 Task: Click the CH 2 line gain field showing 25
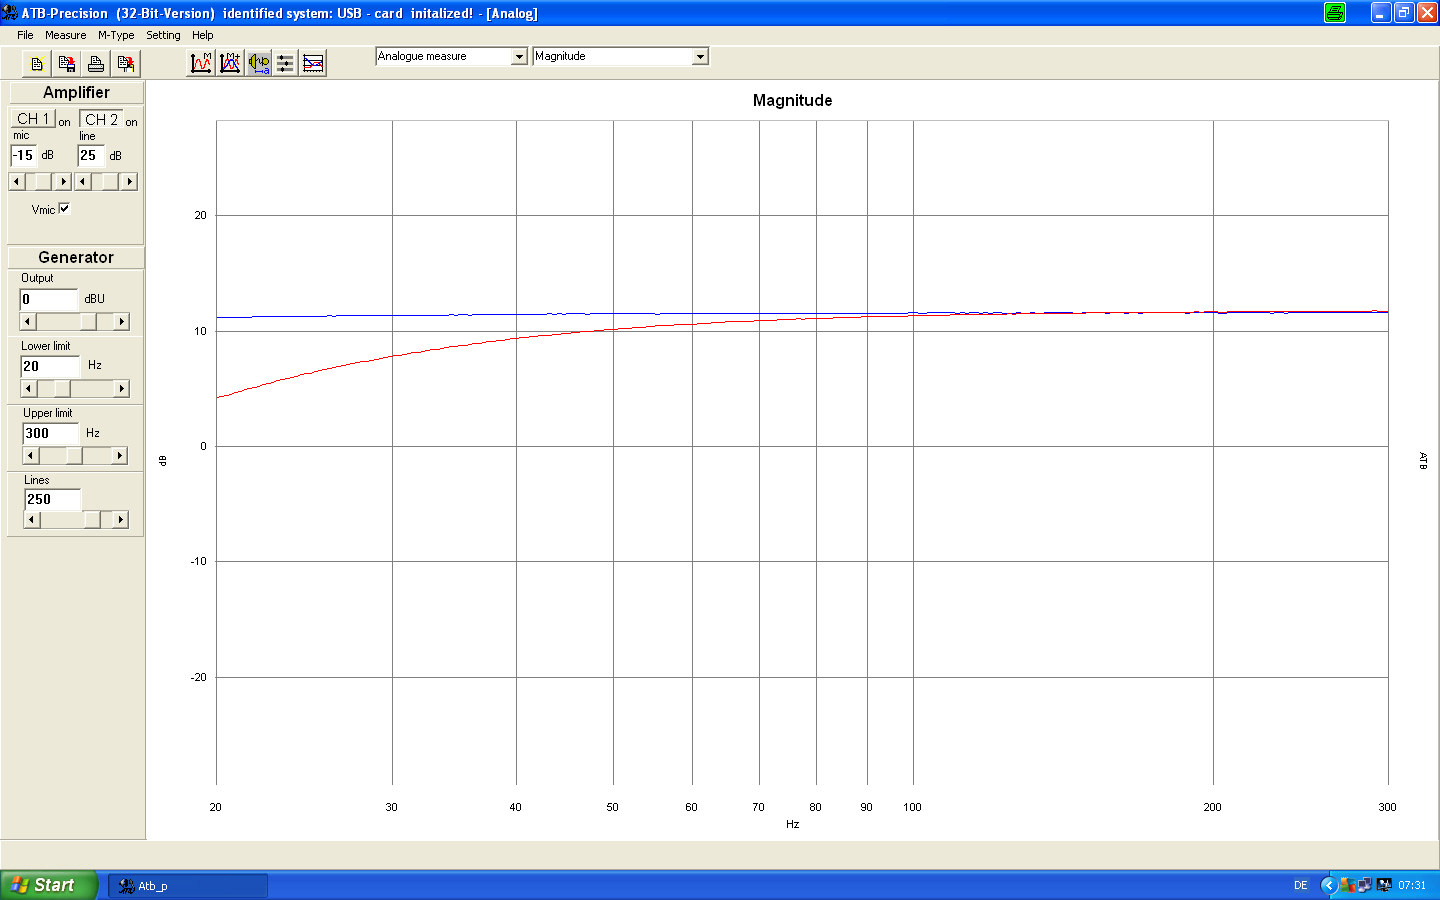point(91,155)
